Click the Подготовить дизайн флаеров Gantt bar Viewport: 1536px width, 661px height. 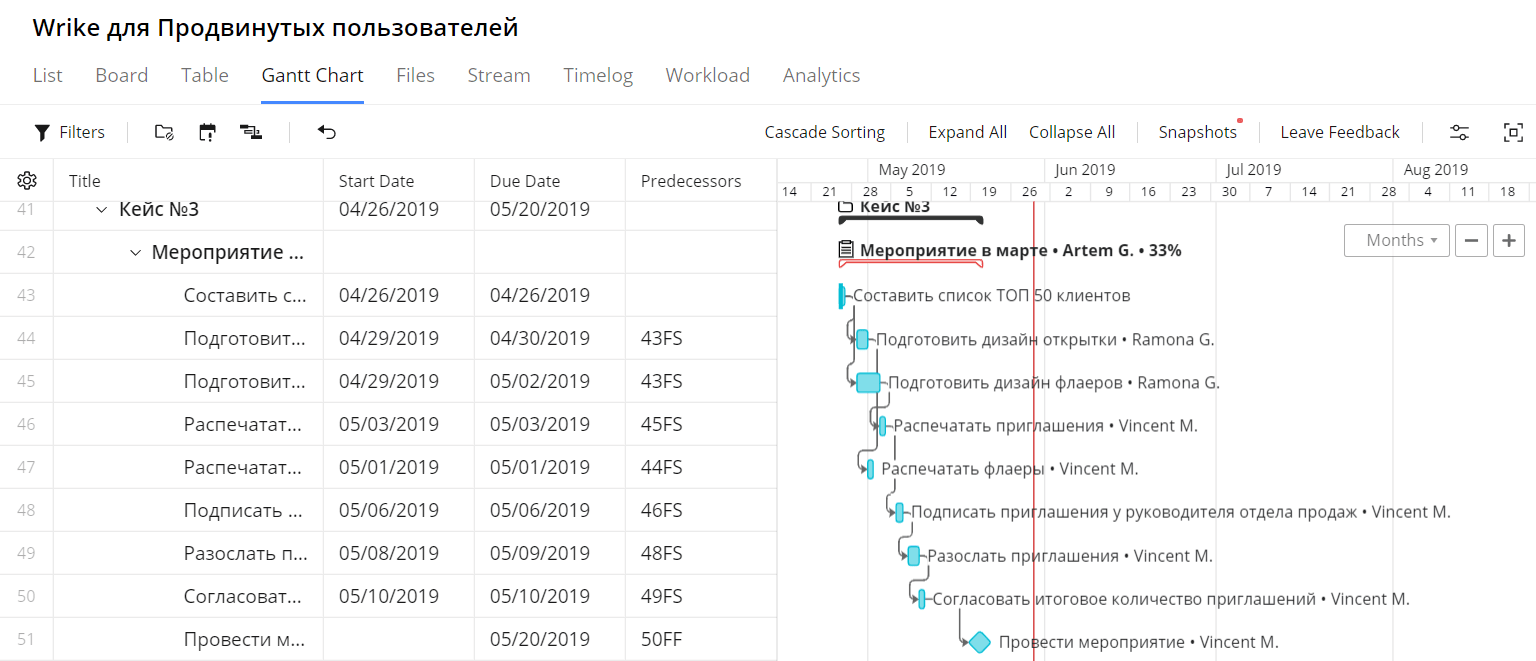tap(868, 383)
